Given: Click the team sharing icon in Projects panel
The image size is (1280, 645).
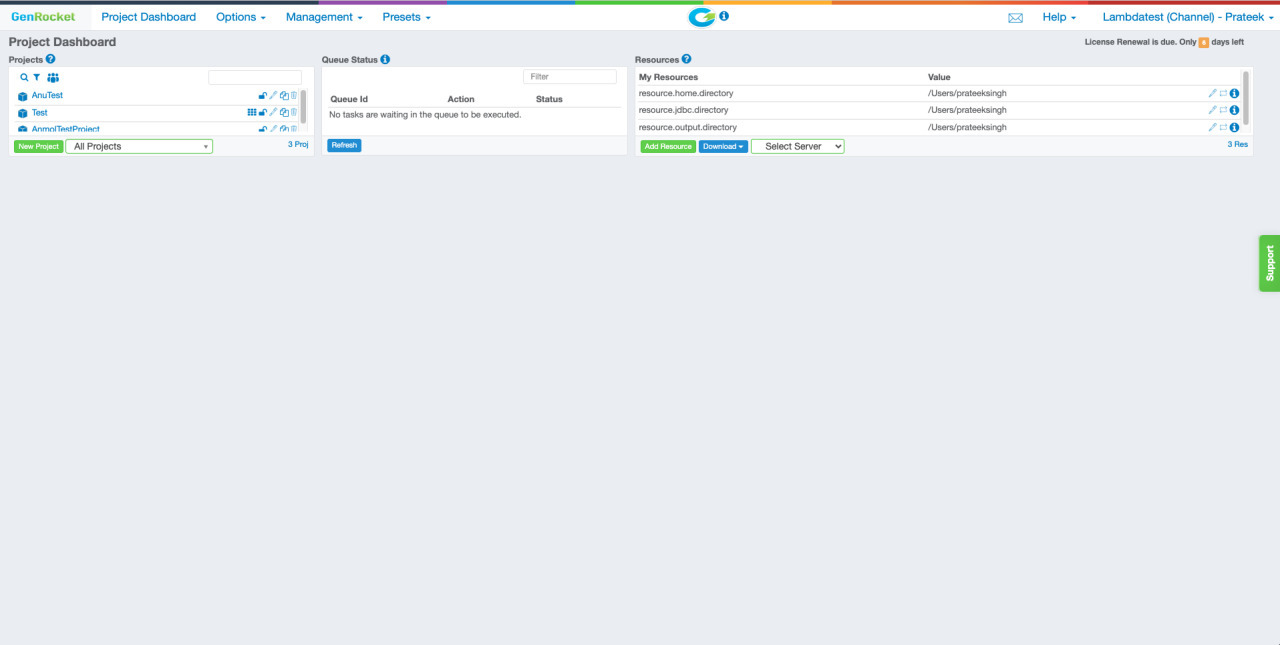Looking at the screenshot, I should click(x=52, y=77).
